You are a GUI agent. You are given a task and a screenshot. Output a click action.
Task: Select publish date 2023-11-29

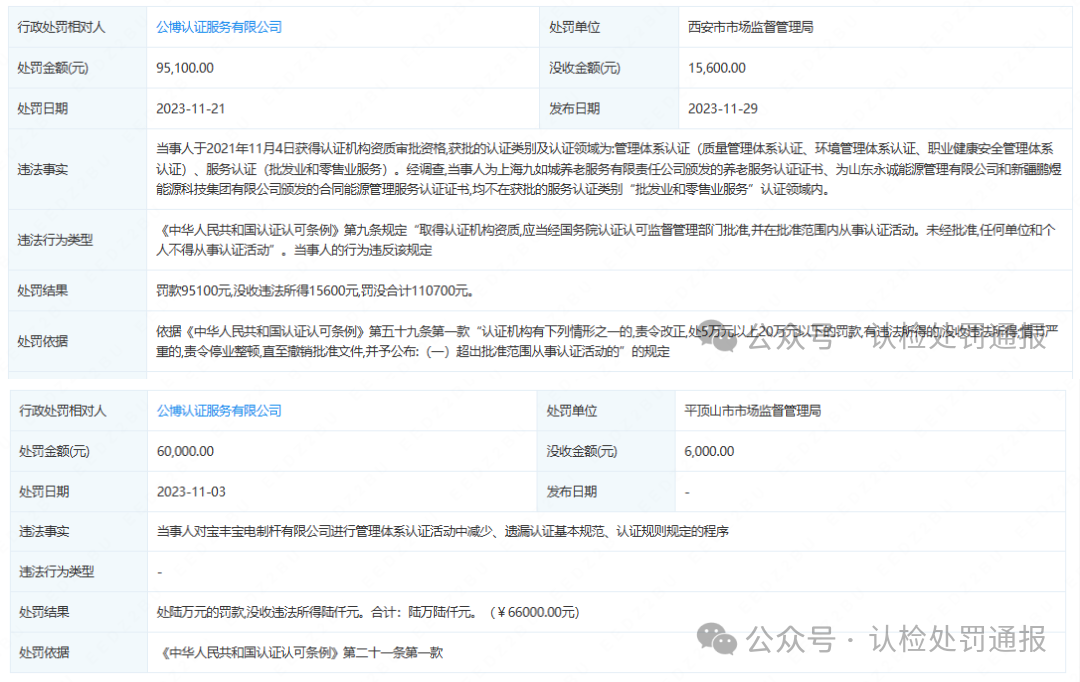click(x=722, y=108)
